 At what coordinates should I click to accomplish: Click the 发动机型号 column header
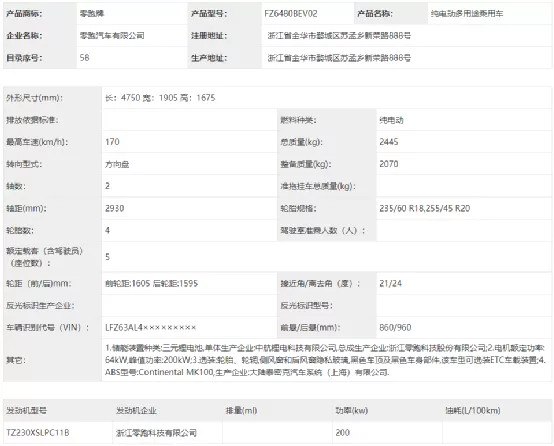click(26, 410)
